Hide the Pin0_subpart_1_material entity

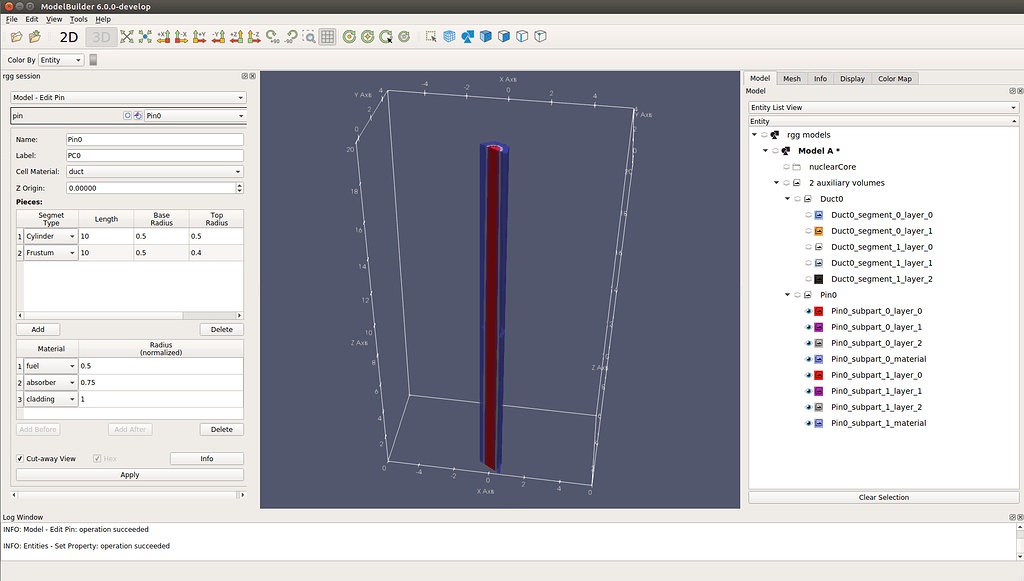(x=808, y=423)
